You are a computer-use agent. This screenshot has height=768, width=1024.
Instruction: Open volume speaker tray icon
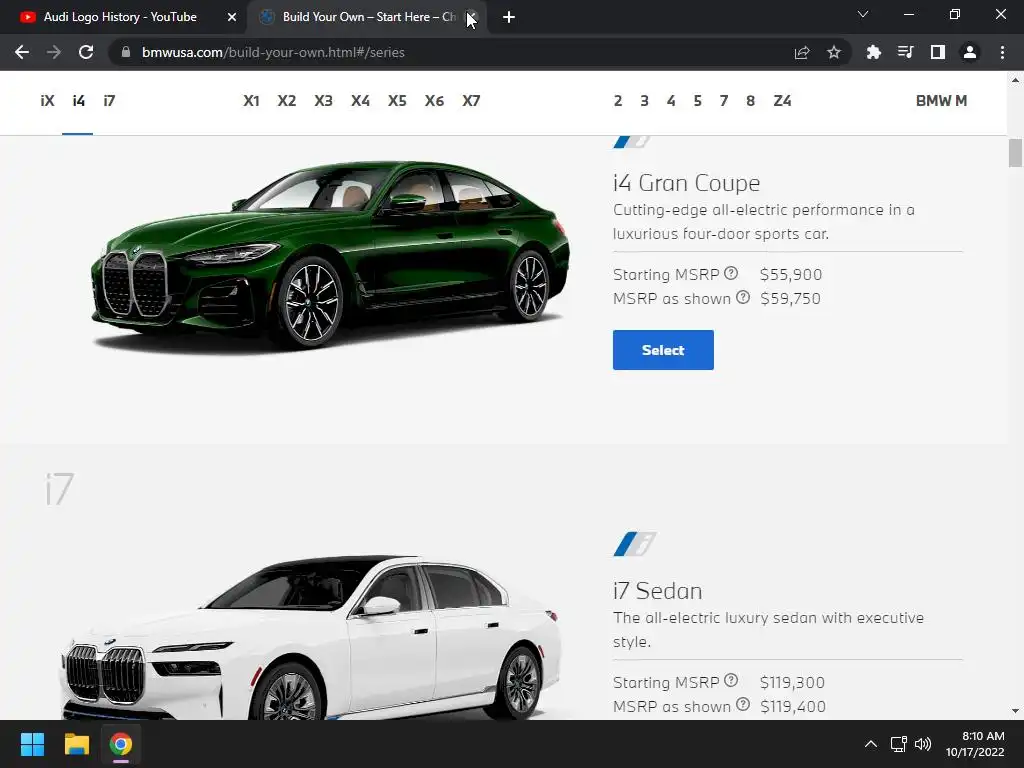(x=923, y=744)
